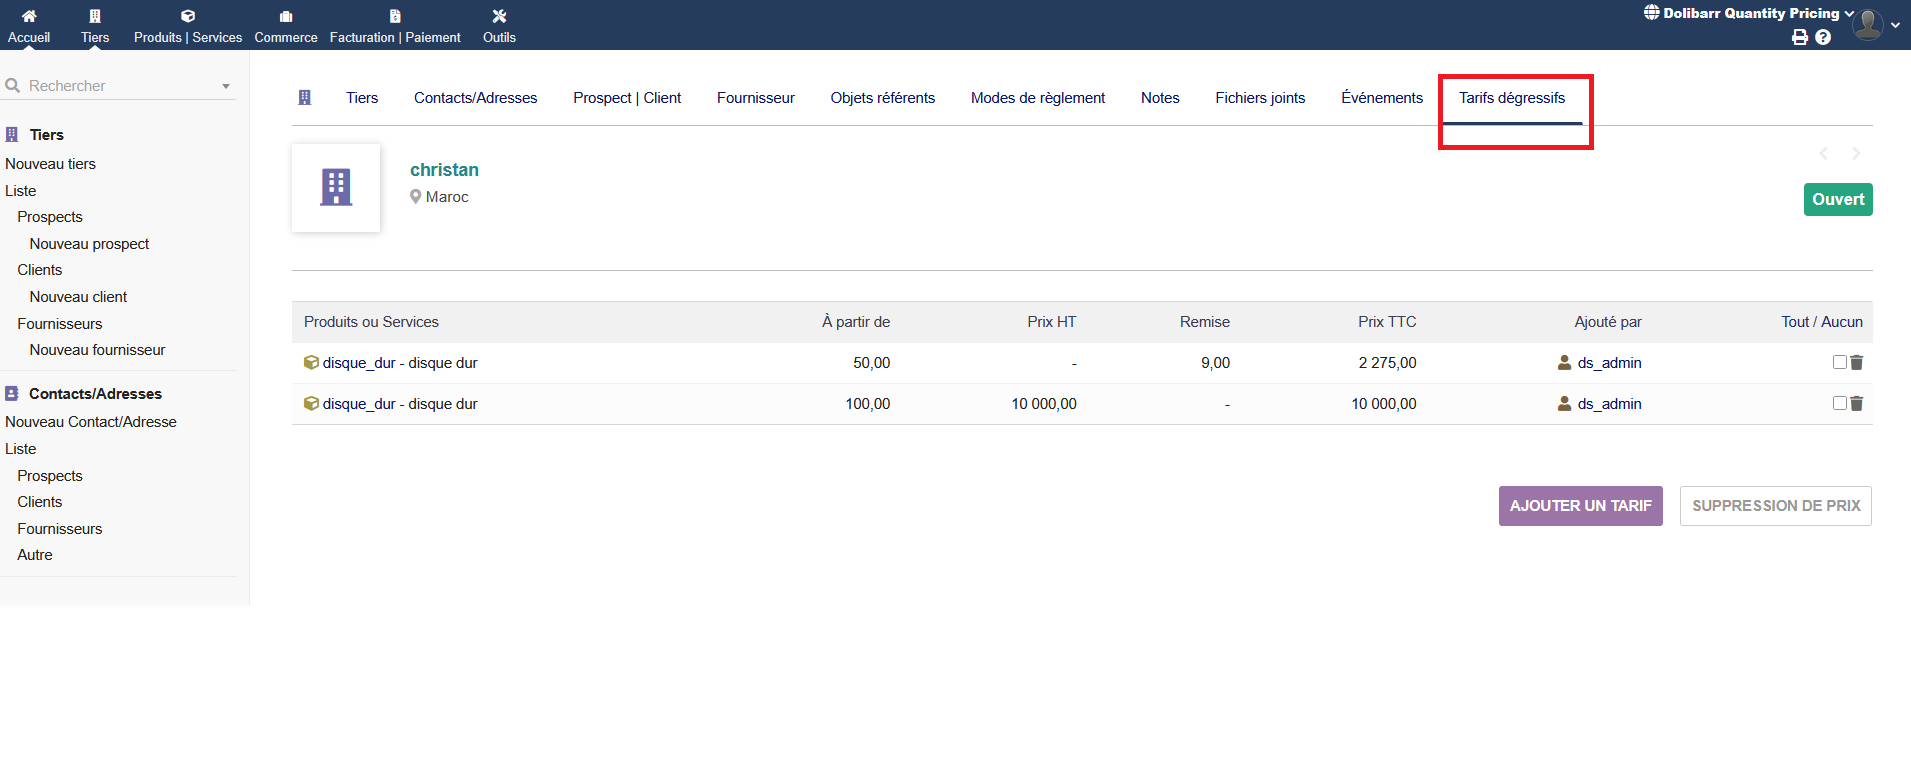Expand the search box dropdown arrow
The image size is (1911, 775).
pyautogui.click(x=226, y=86)
